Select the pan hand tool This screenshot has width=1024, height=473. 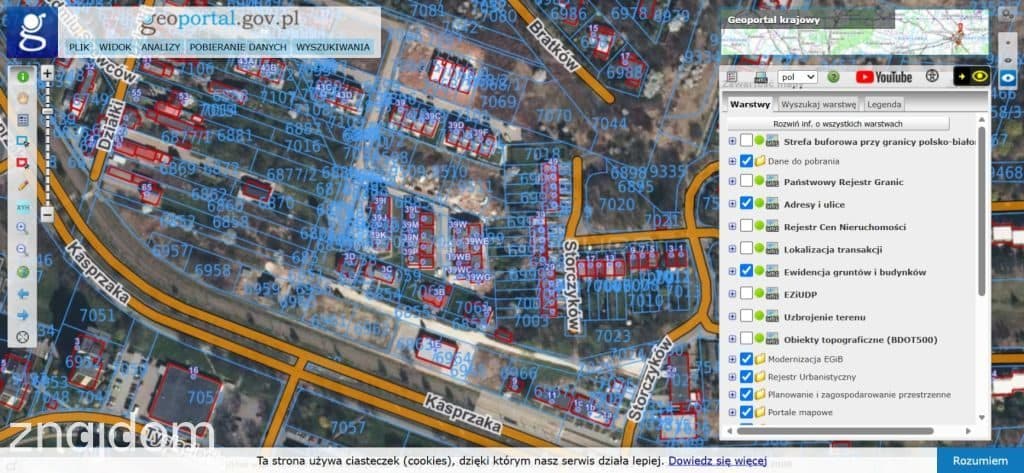coord(23,98)
